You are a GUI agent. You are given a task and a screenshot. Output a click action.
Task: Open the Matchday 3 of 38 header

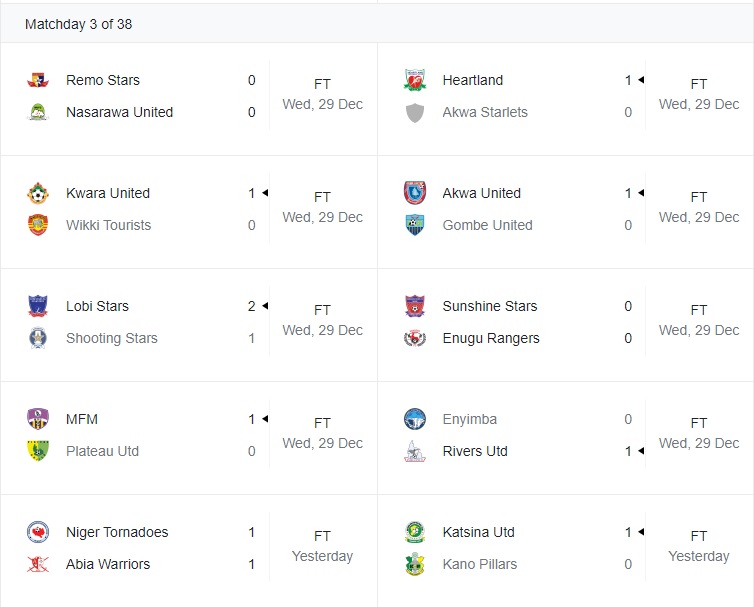tap(78, 24)
